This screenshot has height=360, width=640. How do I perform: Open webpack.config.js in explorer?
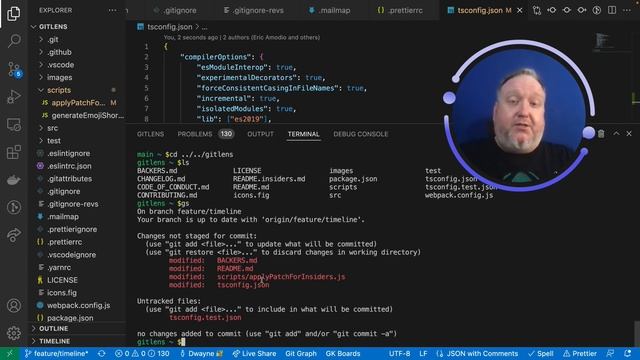click(78, 305)
